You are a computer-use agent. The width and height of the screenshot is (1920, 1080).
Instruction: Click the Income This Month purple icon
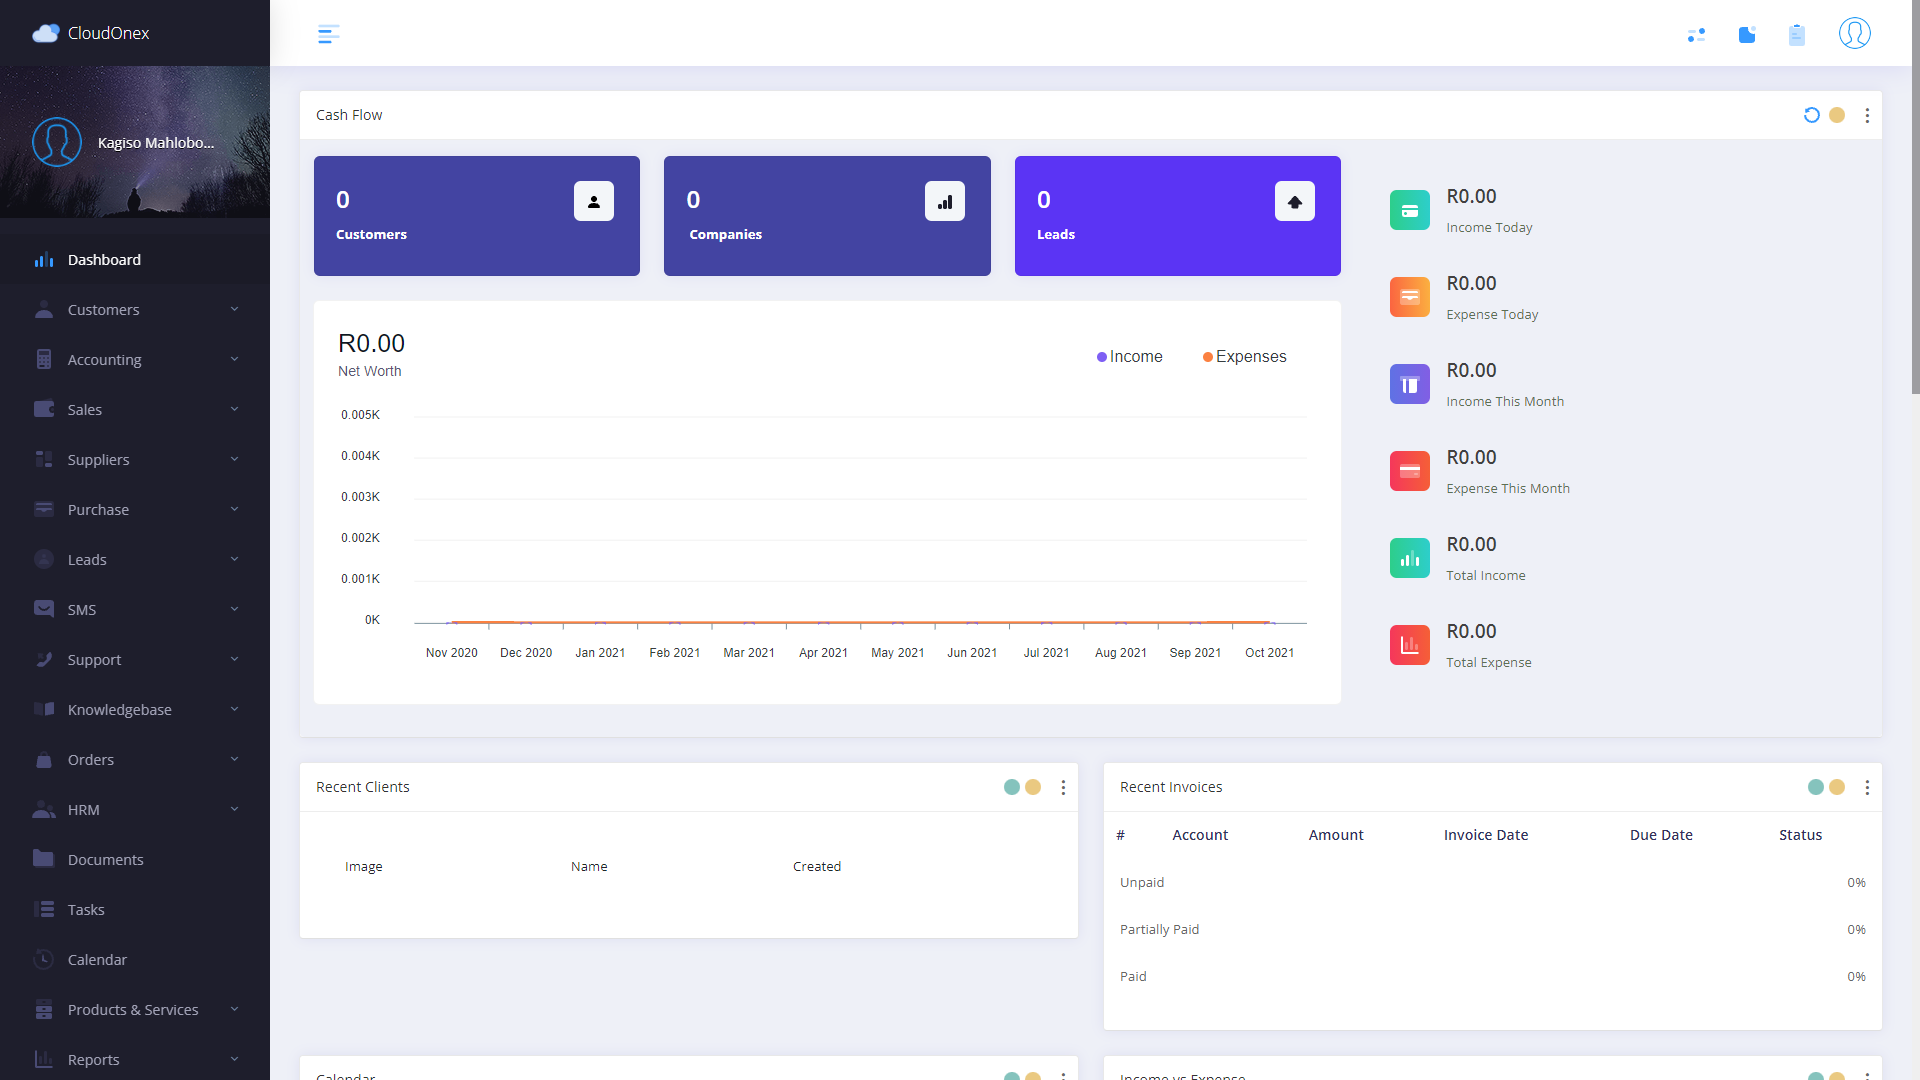pyautogui.click(x=1410, y=384)
